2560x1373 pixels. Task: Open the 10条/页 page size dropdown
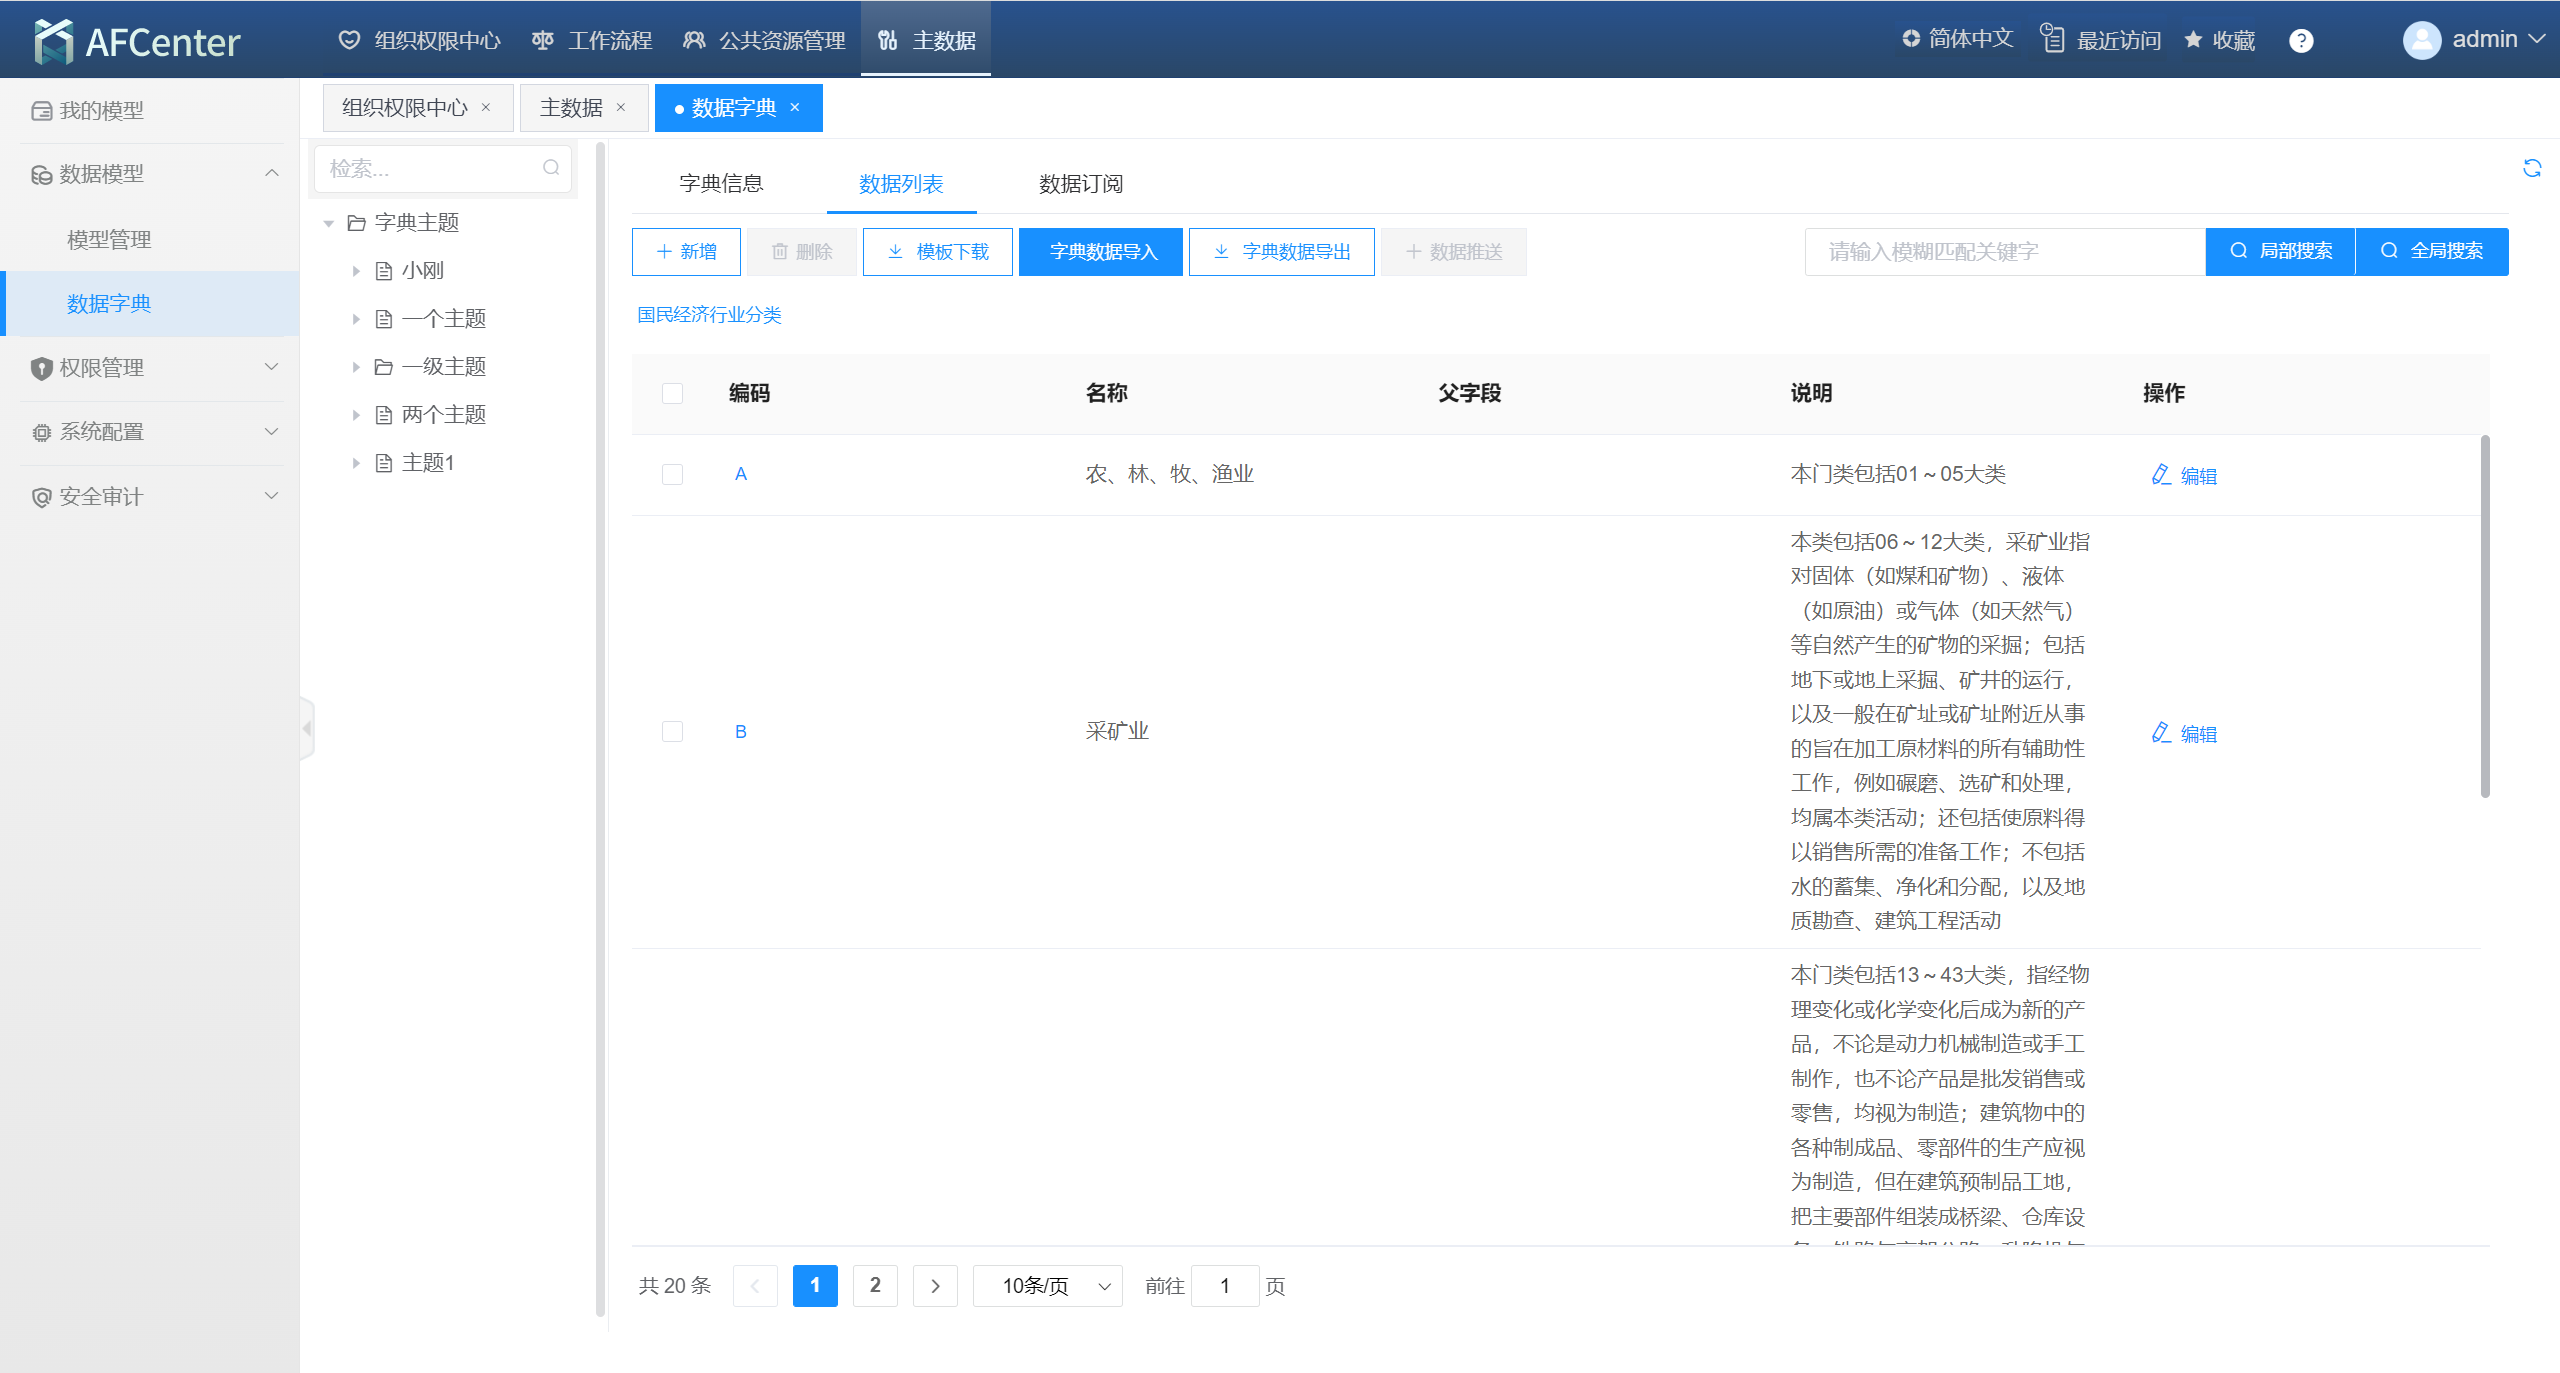coord(1048,1286)
